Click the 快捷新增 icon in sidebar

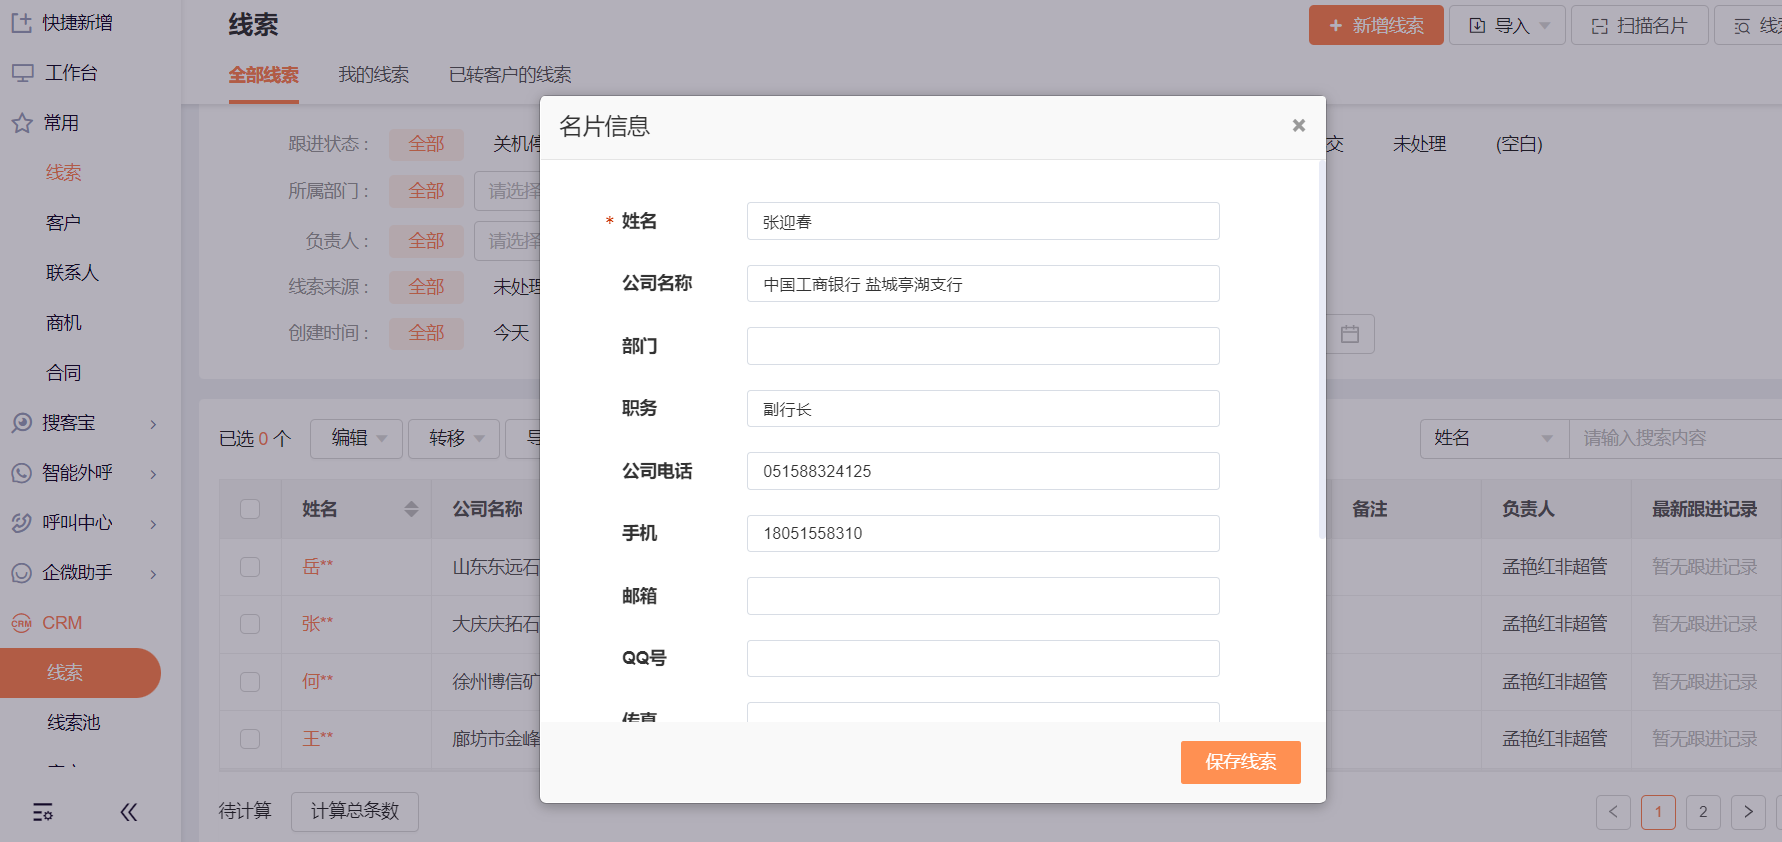click(x=21, y=23)
